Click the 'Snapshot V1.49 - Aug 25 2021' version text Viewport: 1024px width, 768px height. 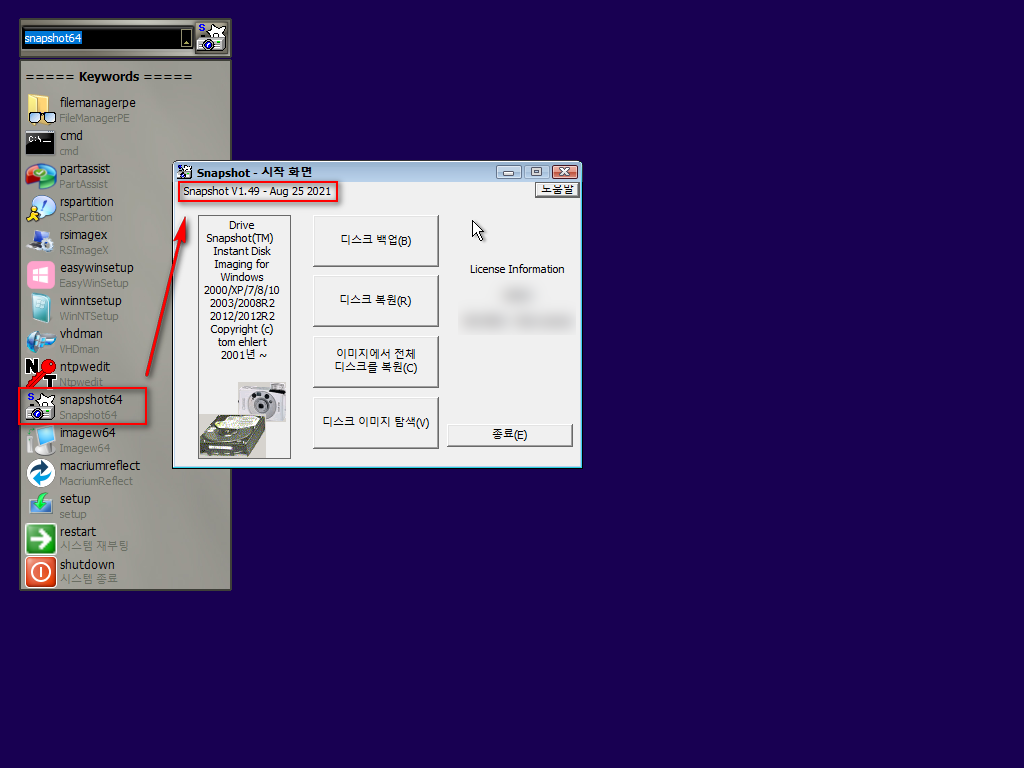pos(257,191)
